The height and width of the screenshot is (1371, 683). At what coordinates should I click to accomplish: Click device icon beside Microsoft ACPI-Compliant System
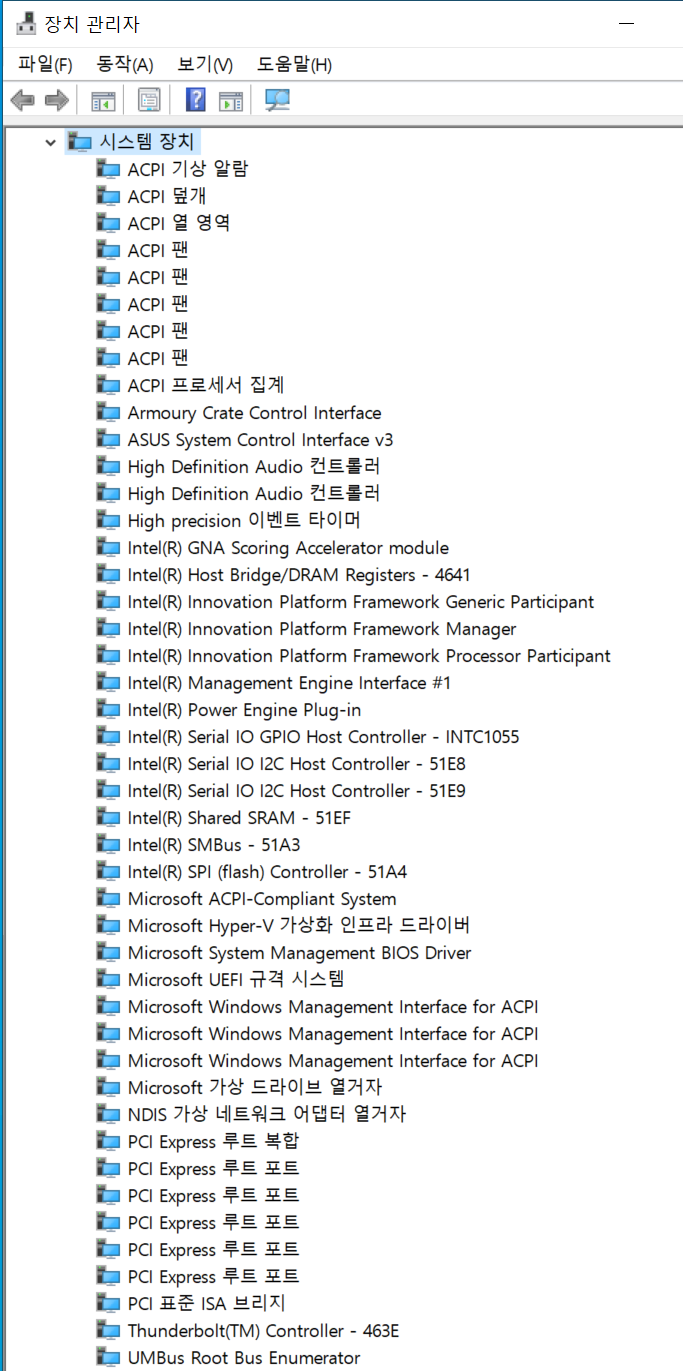click(108, 898)
